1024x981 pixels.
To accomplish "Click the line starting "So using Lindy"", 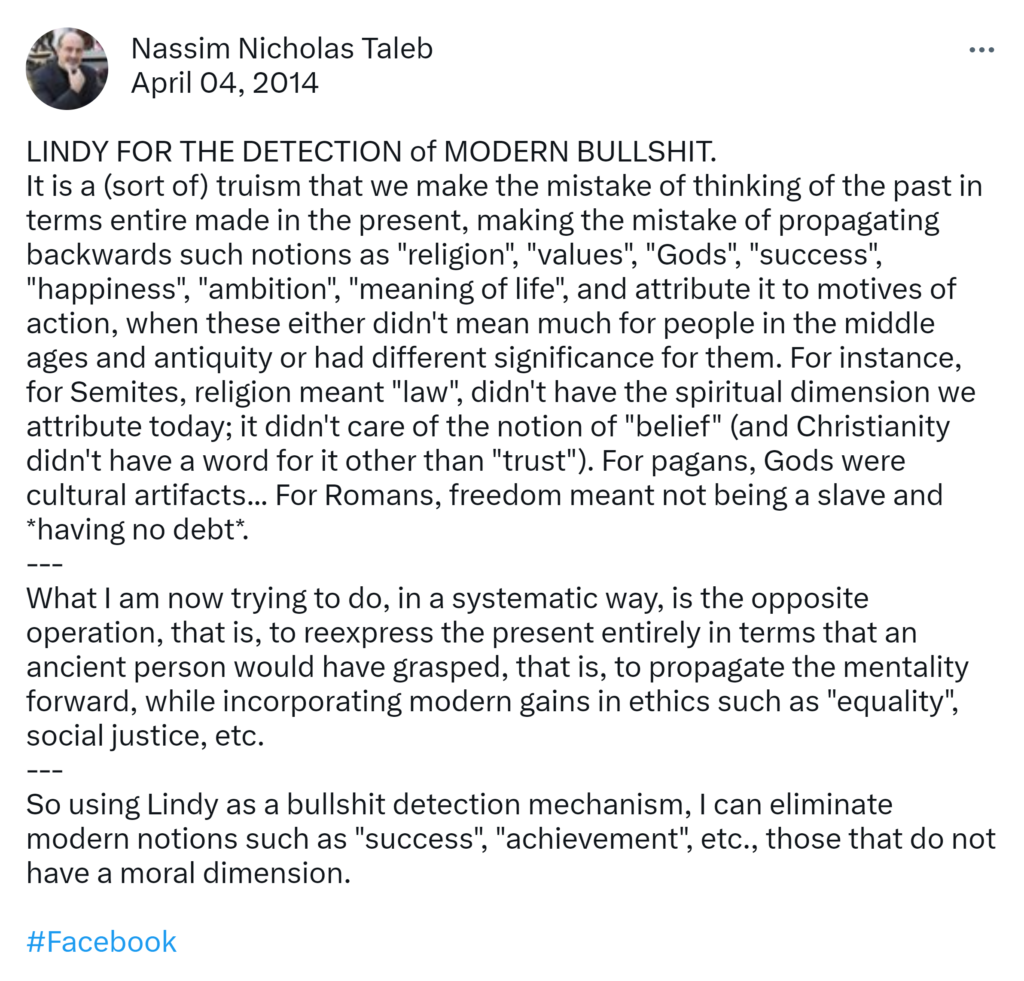I will pos(459,805).
